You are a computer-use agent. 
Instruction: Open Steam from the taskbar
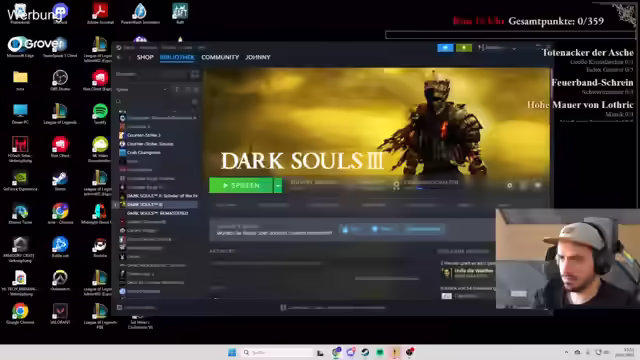pos(365,352)
